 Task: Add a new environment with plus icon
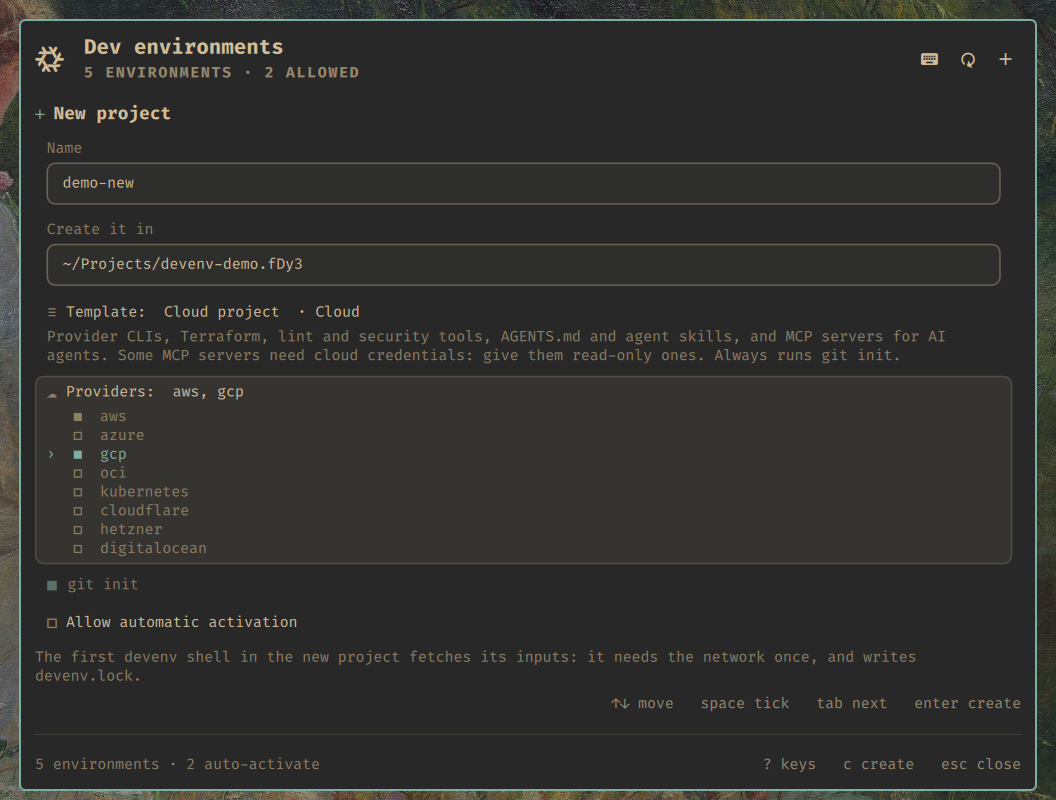[x=1005, y=59]
